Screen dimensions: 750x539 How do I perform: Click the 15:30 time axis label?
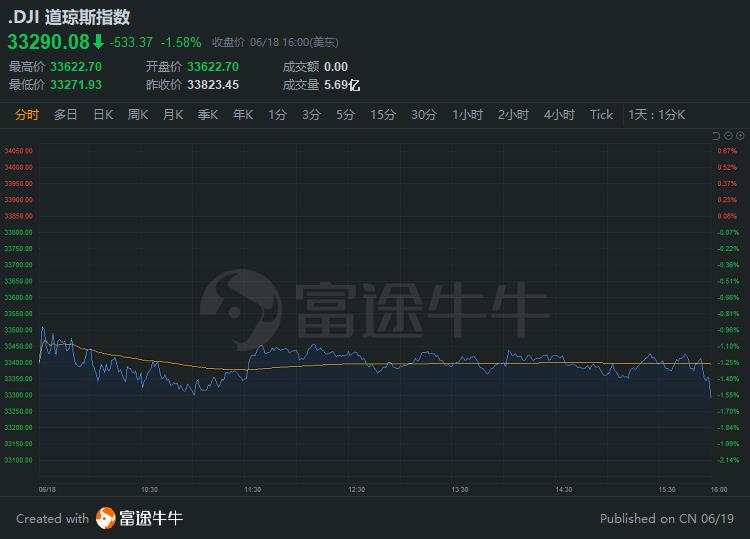coord(667,490)
